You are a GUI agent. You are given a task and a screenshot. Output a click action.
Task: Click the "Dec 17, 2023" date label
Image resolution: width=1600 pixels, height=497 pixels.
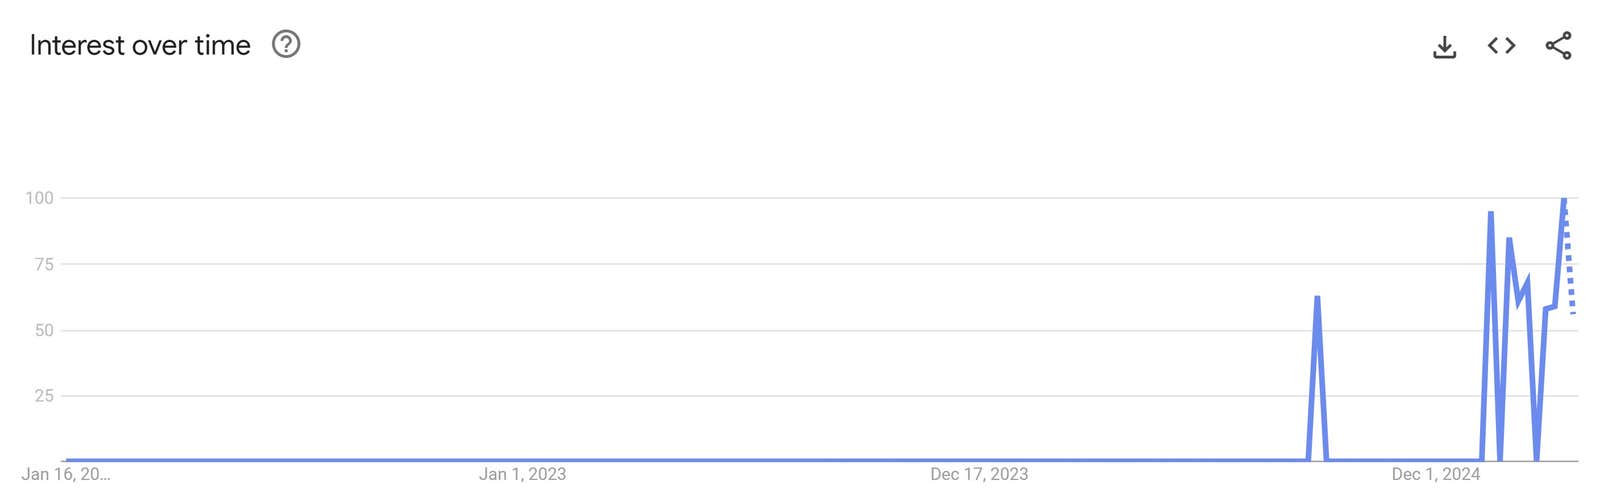979,474
